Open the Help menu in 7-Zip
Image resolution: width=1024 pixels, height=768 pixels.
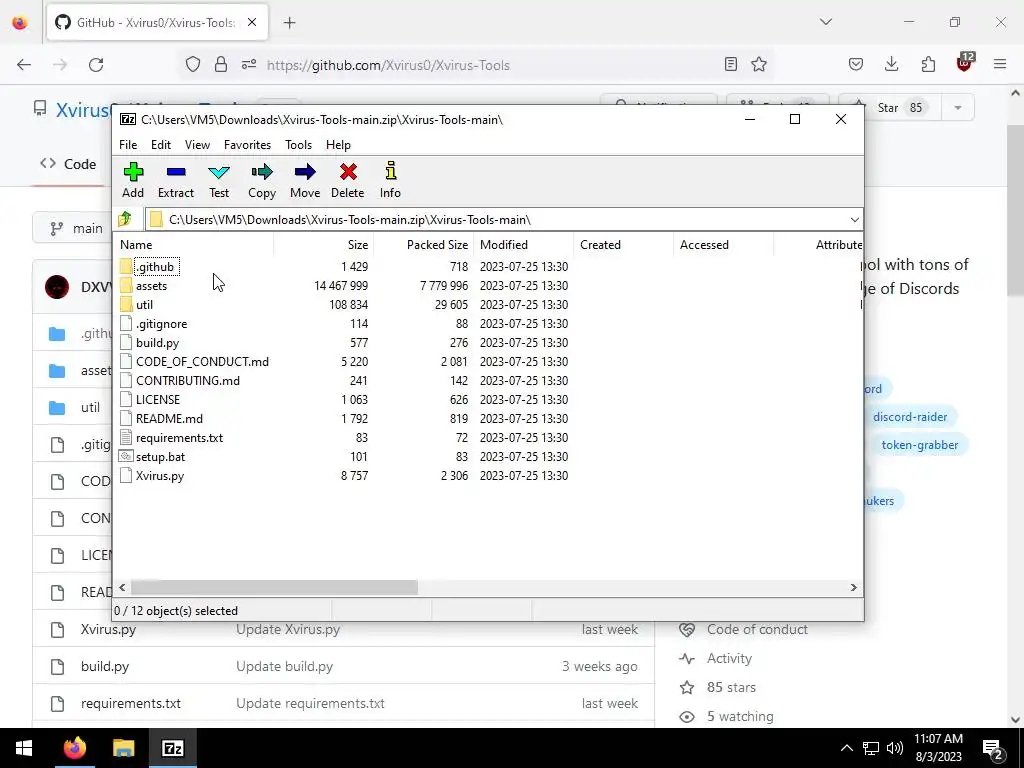[x=338, y=145]
